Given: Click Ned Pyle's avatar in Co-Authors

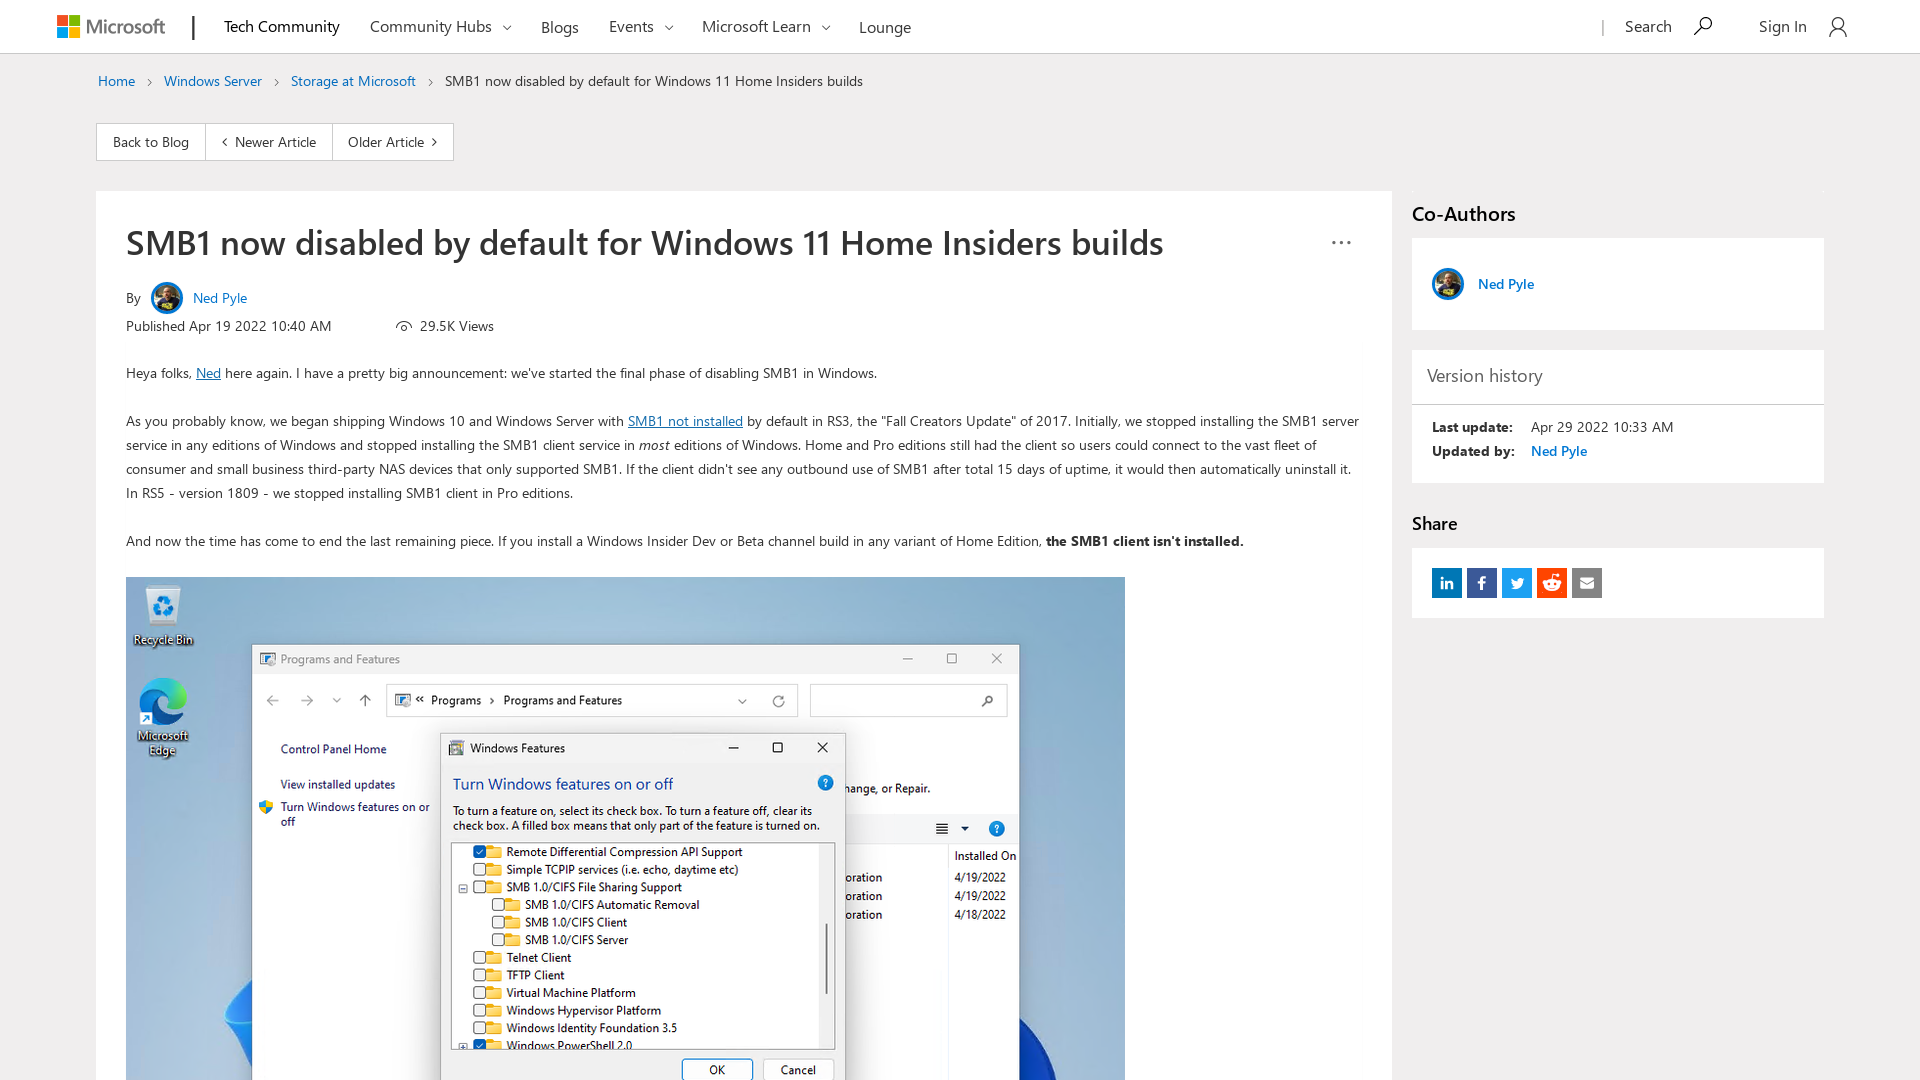Looking at the screenshot, I should pos(1448,284).
